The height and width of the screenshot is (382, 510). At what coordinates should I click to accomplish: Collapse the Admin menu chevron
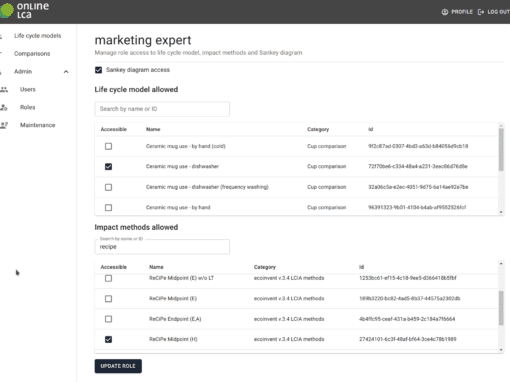click(66, 72)
